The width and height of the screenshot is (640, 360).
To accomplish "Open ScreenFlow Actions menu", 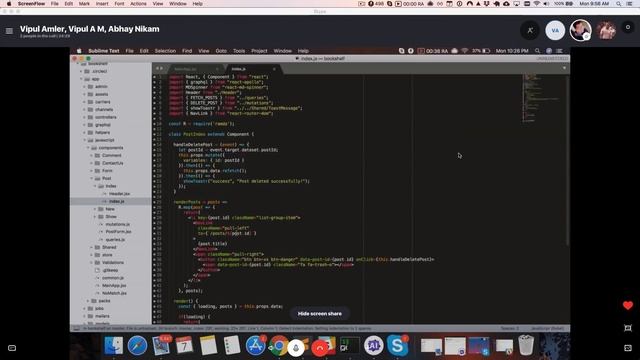I will coord(138,4).
